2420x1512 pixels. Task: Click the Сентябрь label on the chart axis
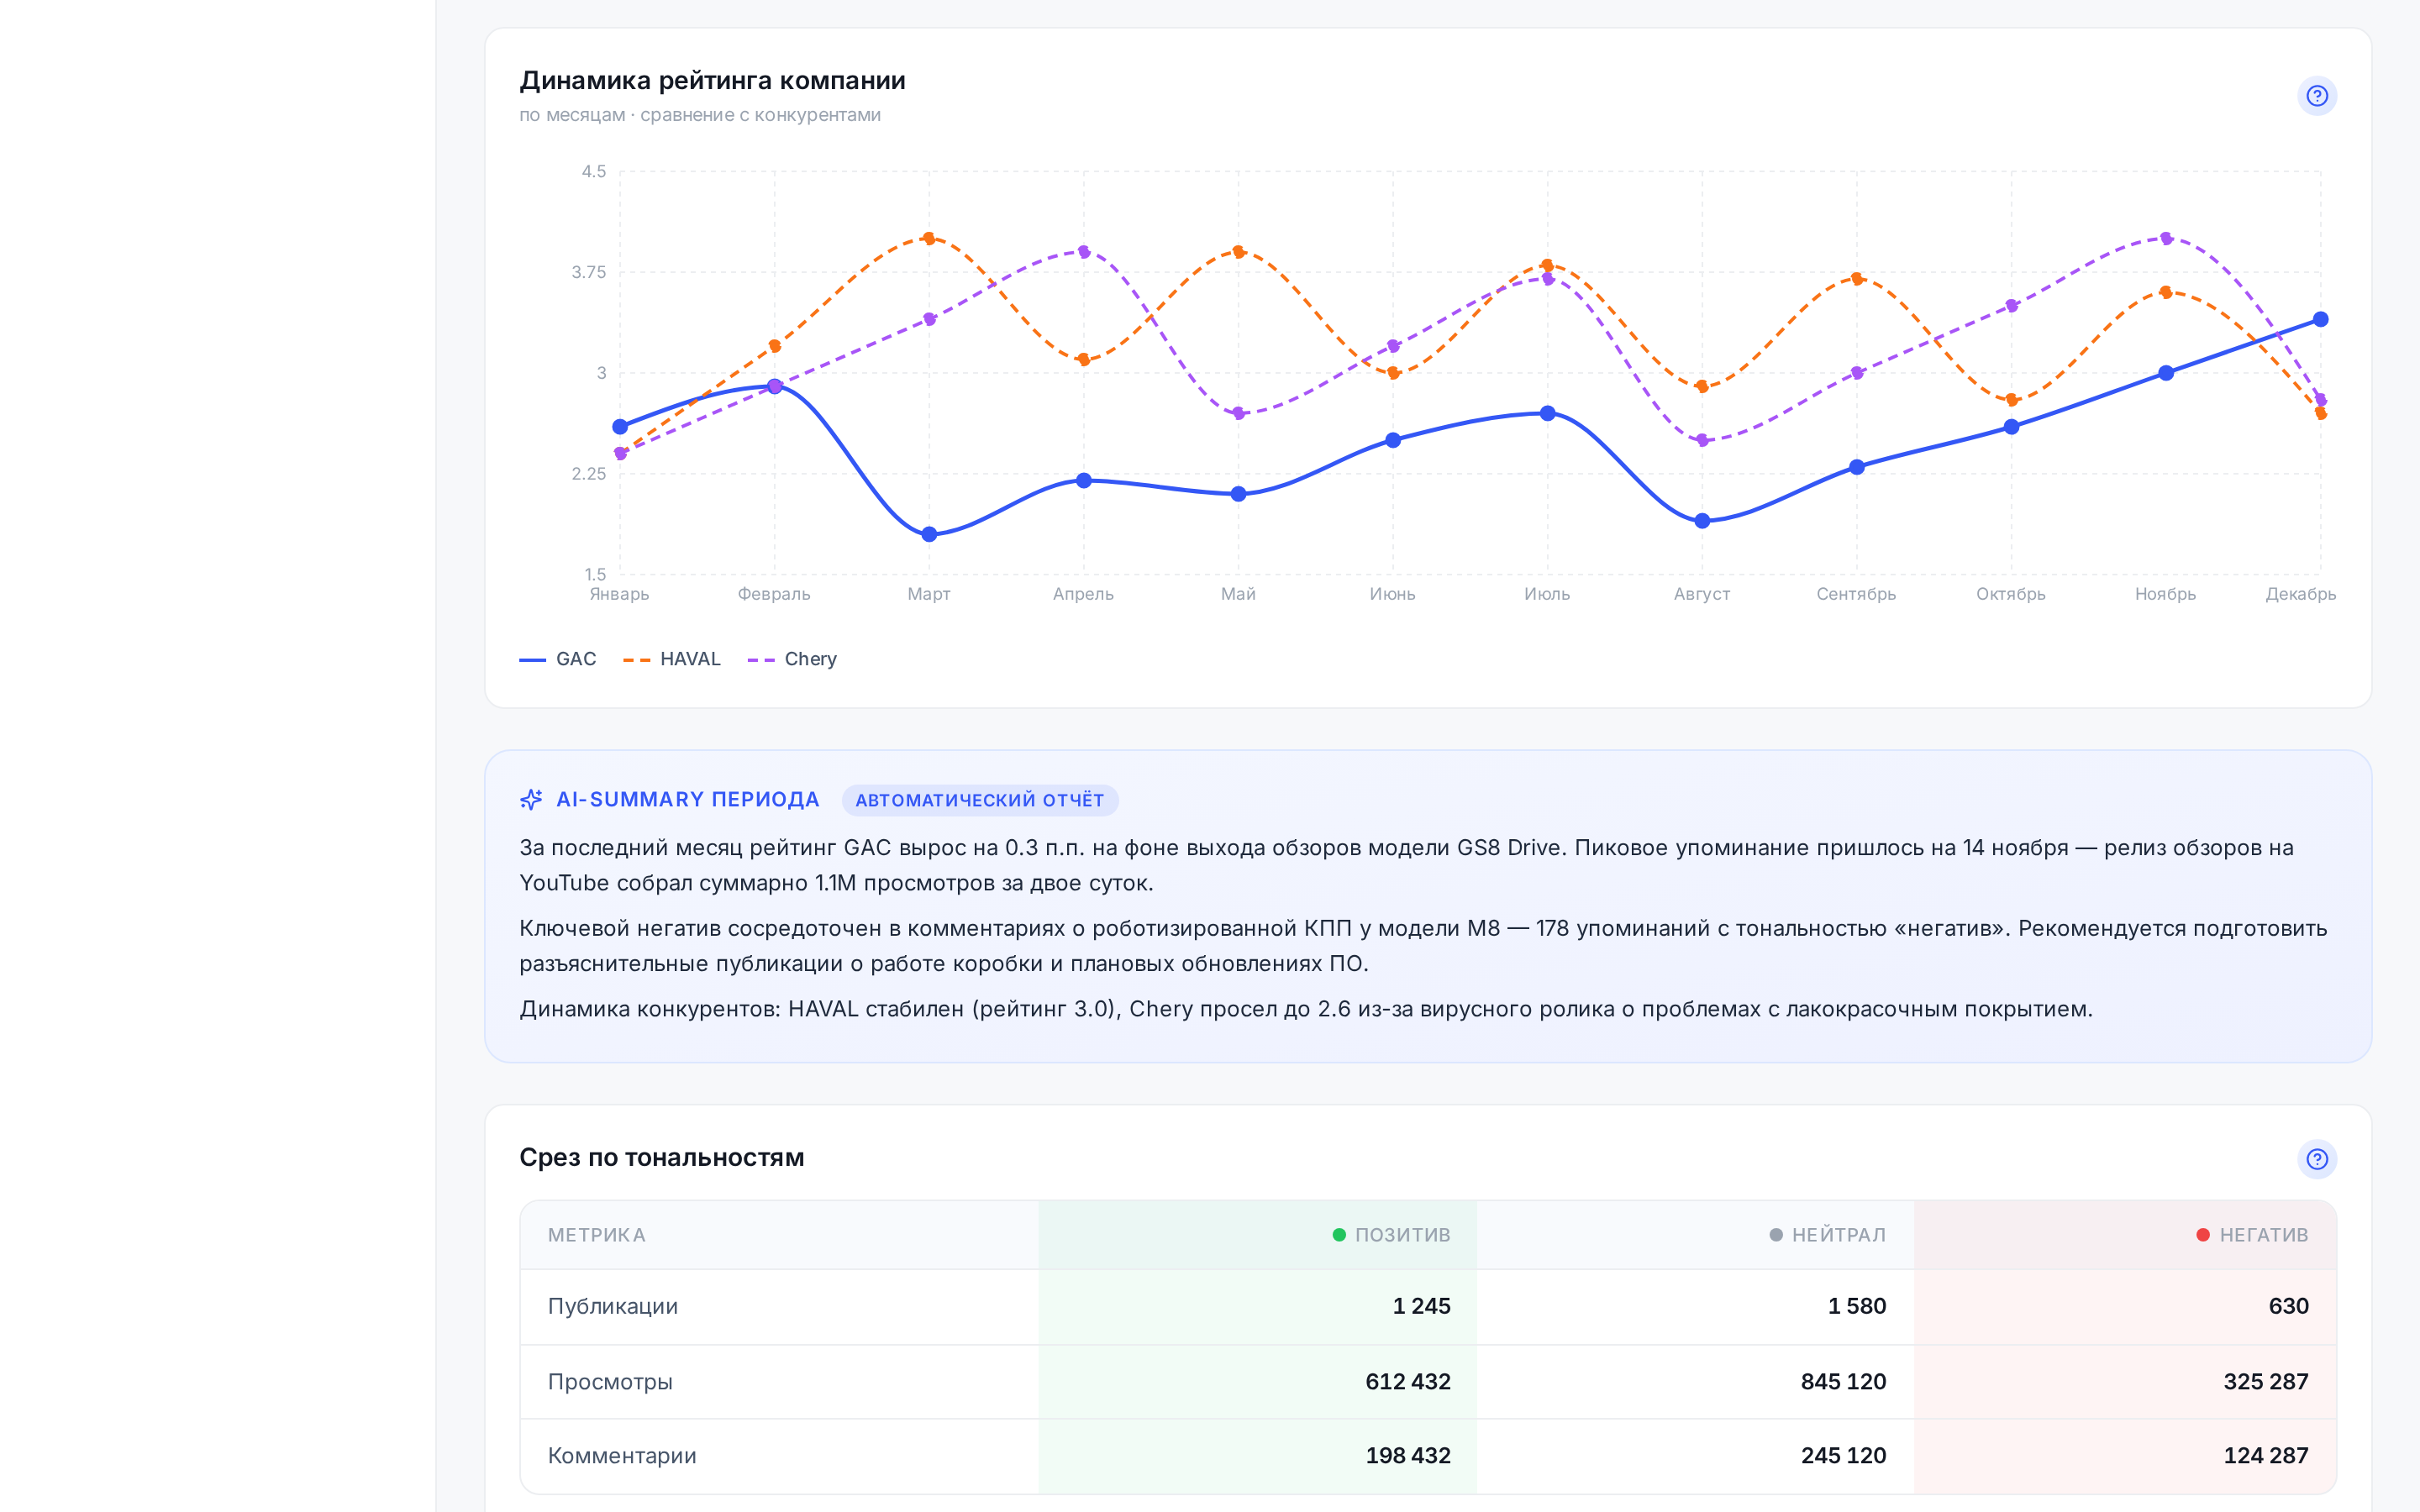coord(1856,594)
